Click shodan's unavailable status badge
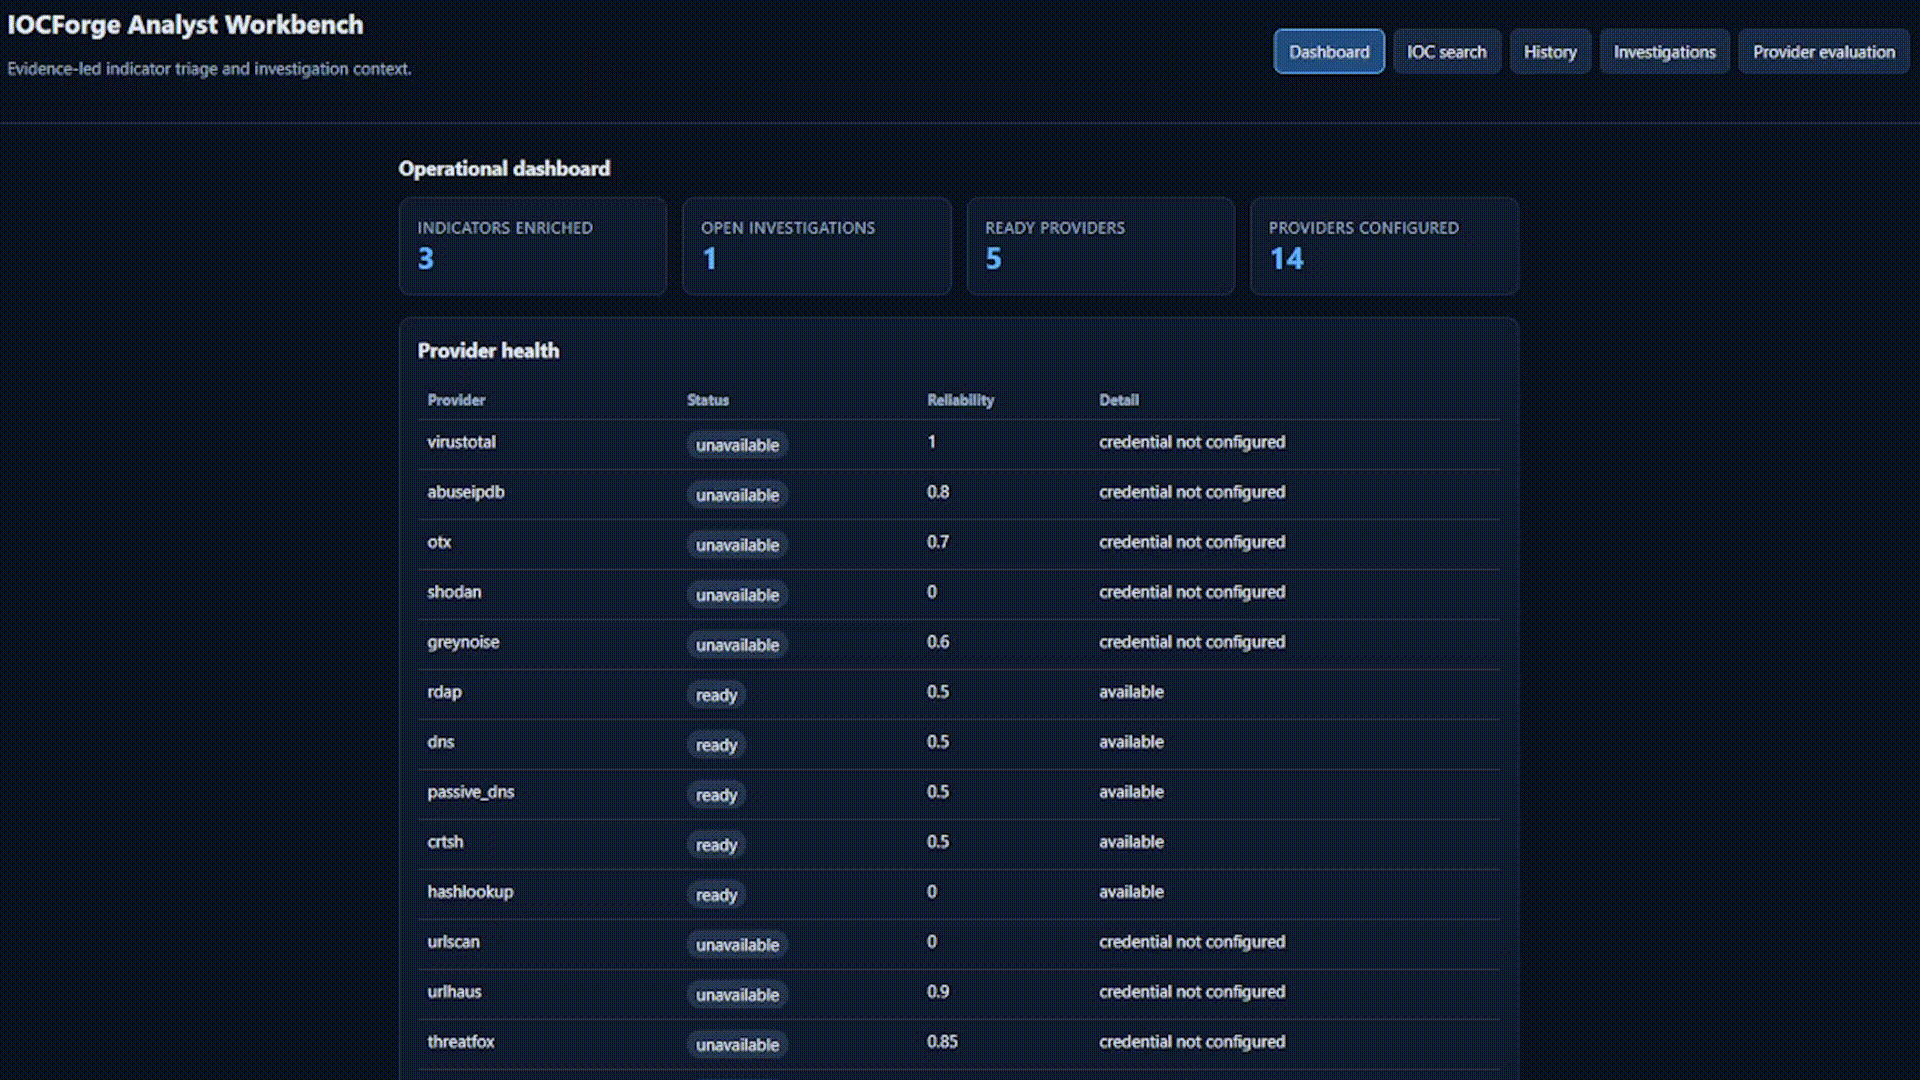1920x1080 pixels. (x=738, y=595)
